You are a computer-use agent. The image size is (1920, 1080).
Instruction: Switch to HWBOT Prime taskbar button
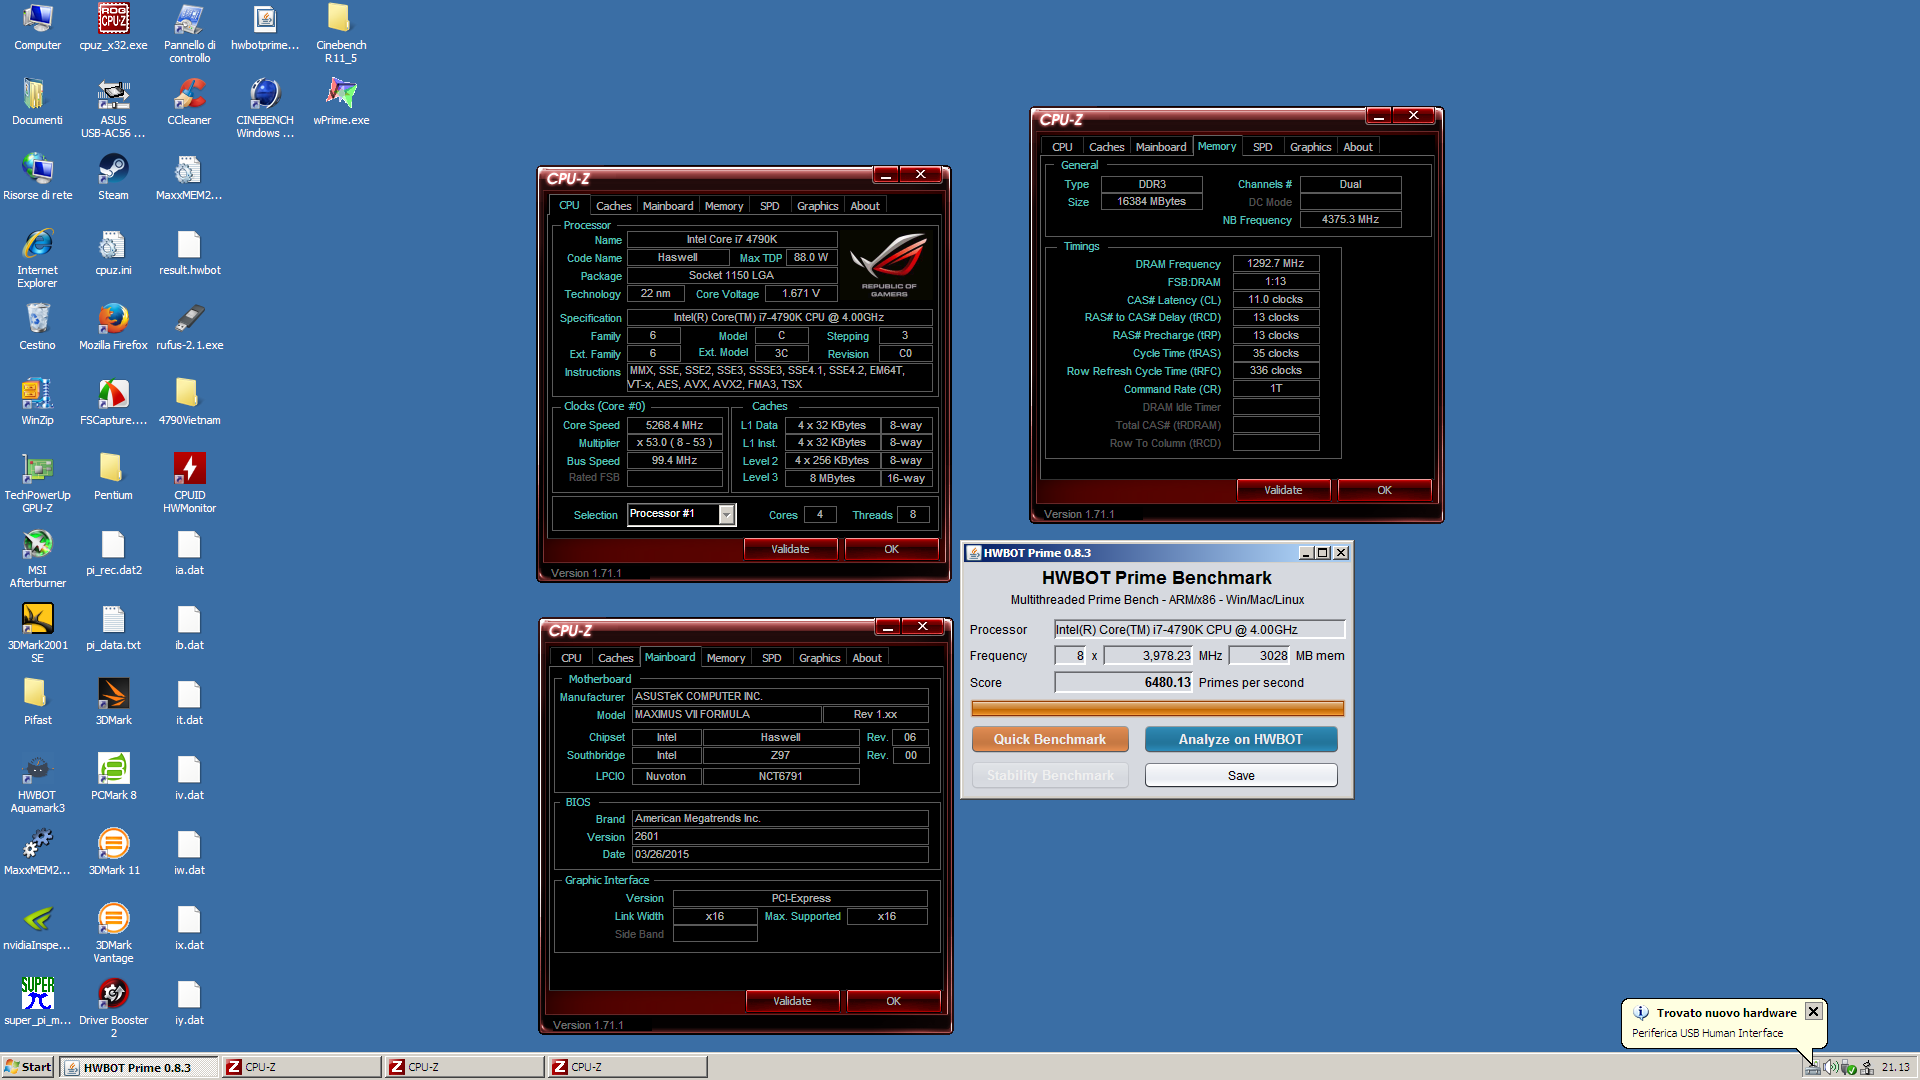[x=138, y=1067]
